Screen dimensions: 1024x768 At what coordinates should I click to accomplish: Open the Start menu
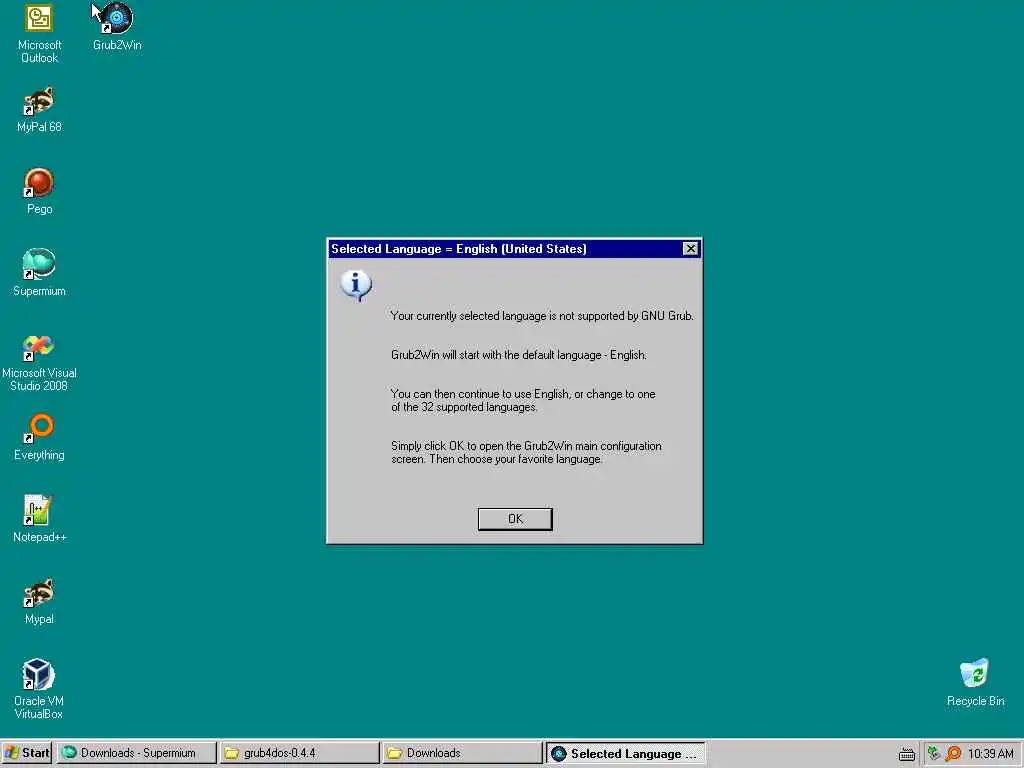27,753
